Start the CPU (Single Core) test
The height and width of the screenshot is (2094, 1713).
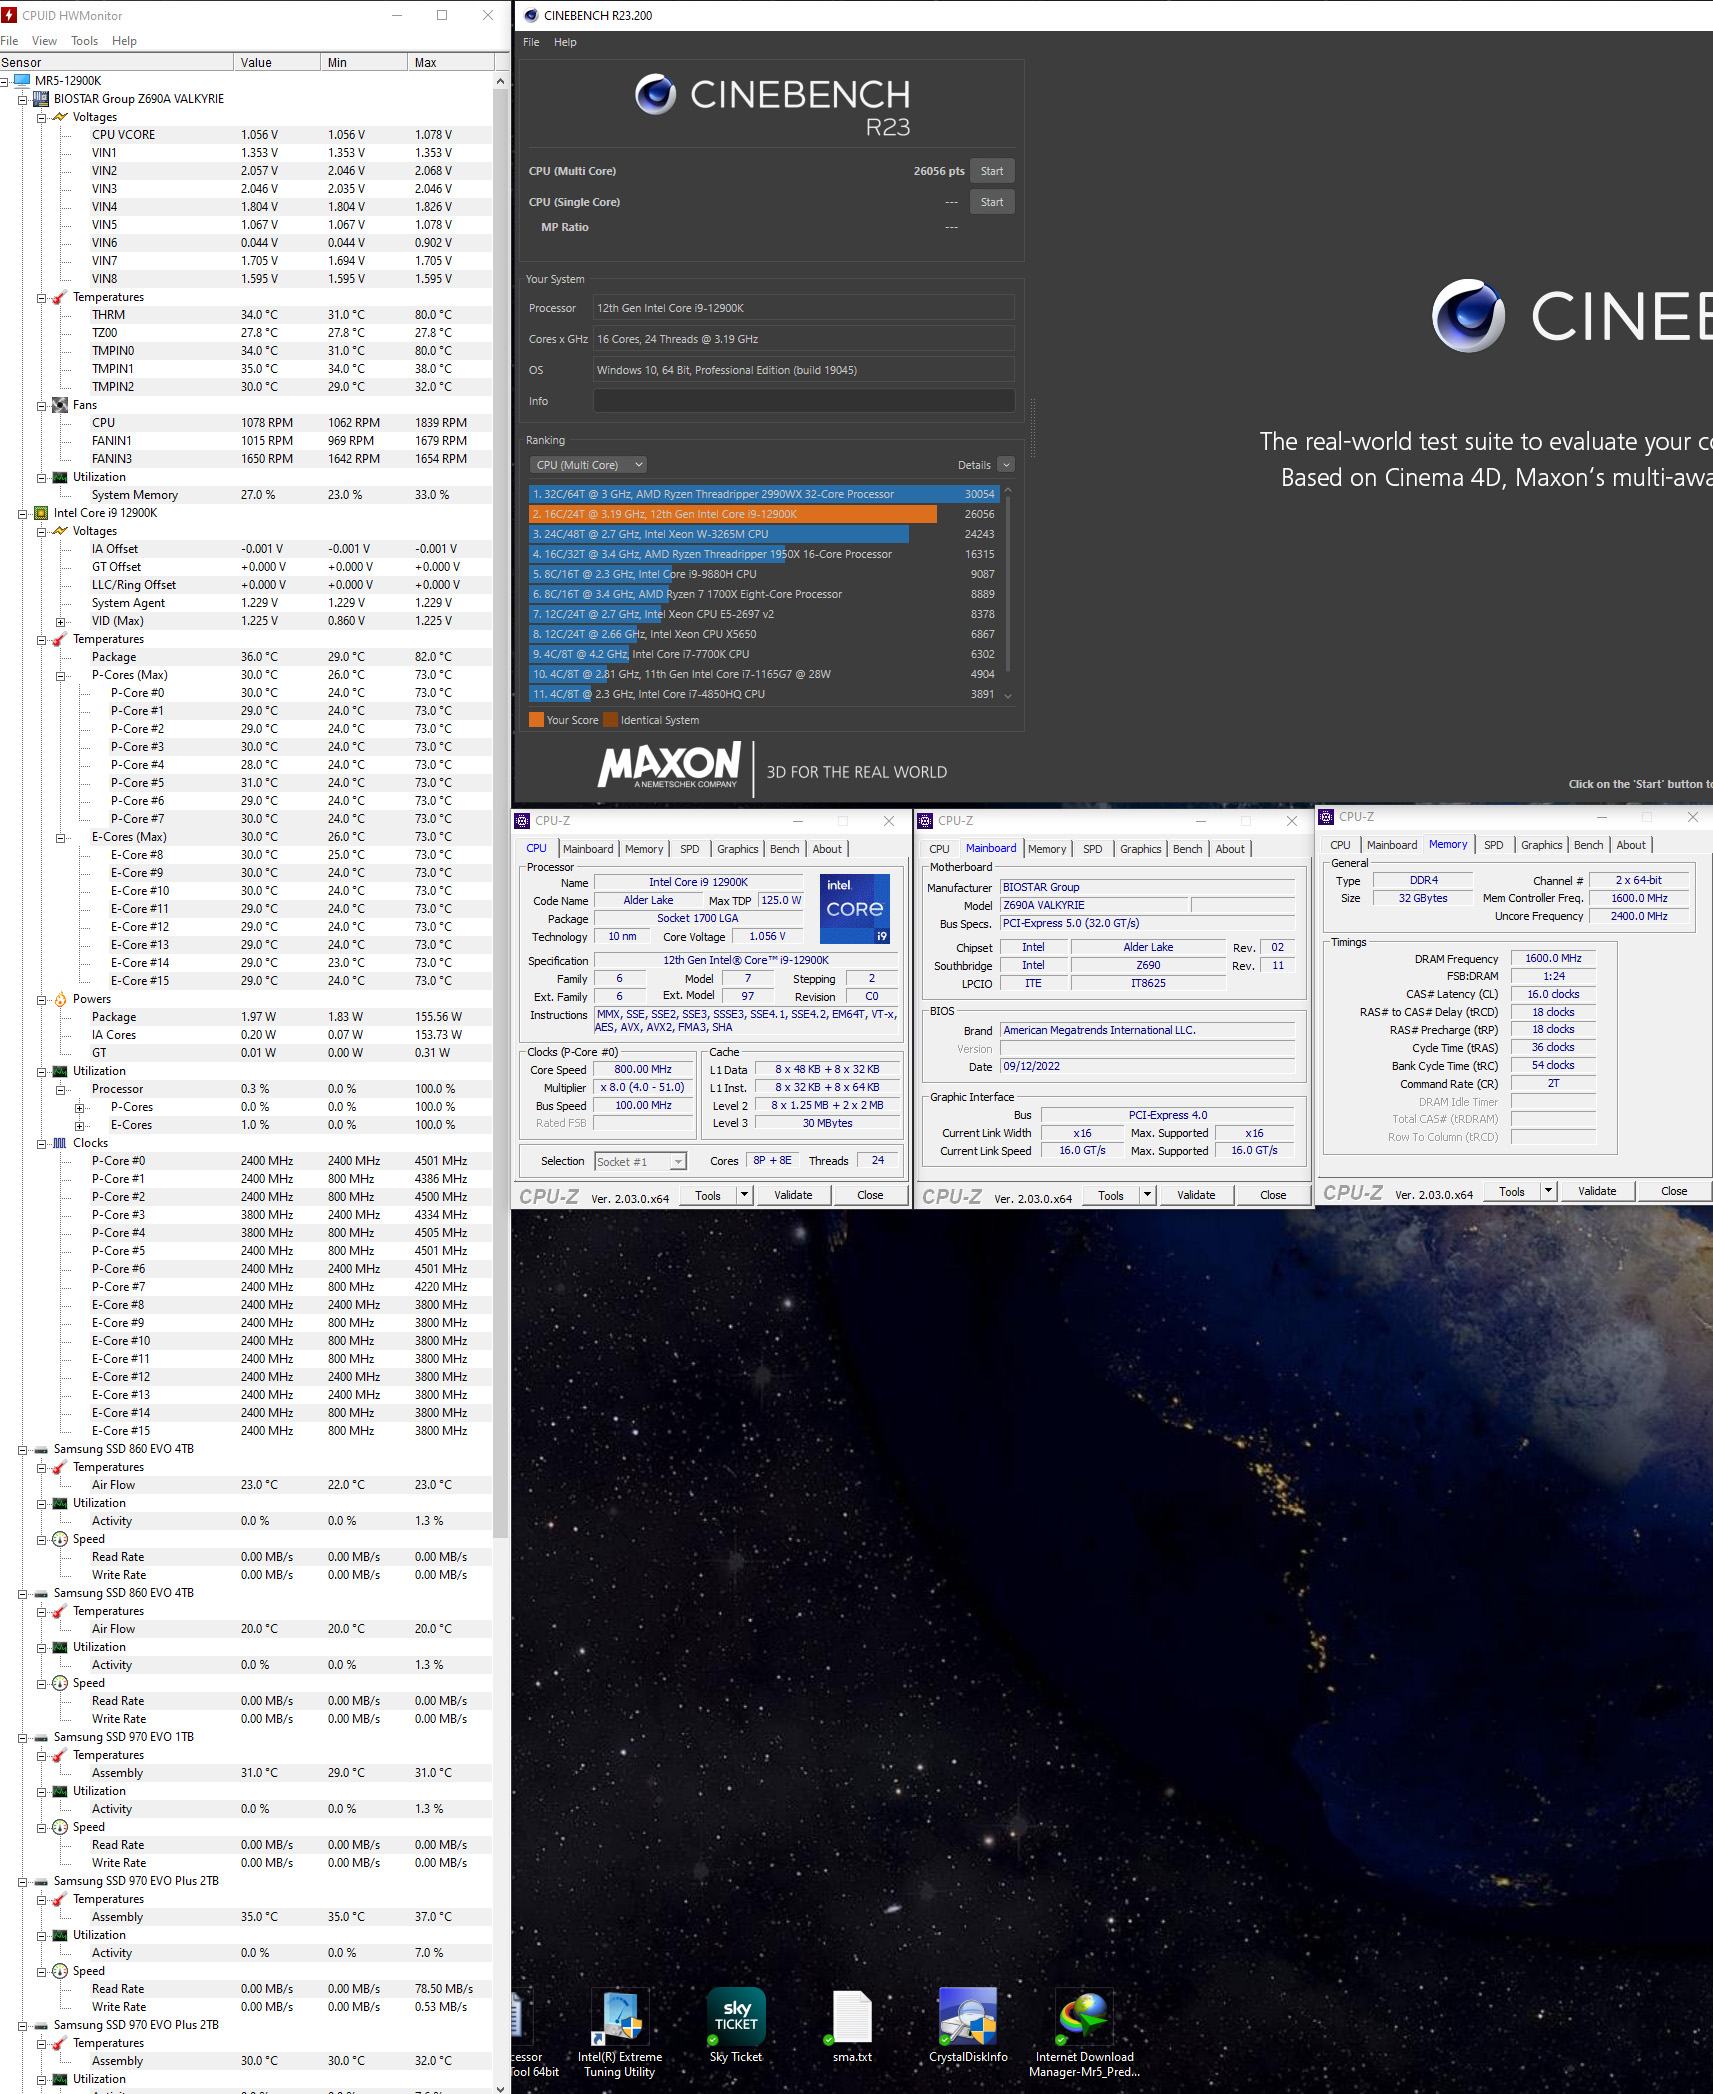pos(992,202)
